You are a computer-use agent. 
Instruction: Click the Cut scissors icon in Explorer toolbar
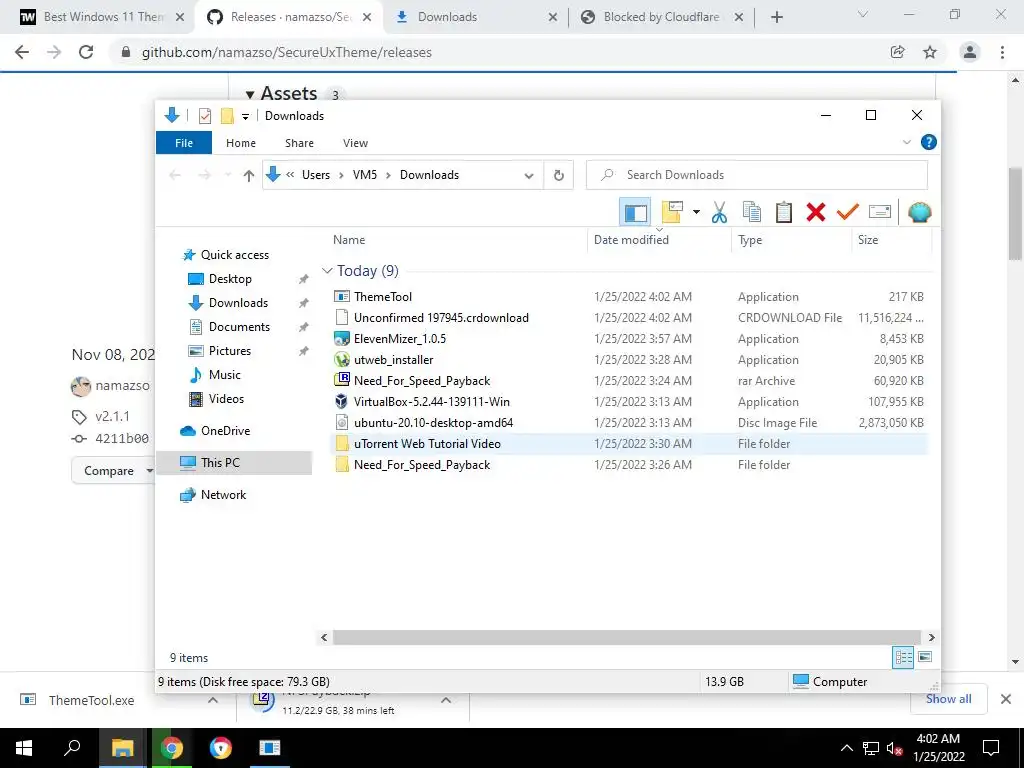[x=719, y=212]
